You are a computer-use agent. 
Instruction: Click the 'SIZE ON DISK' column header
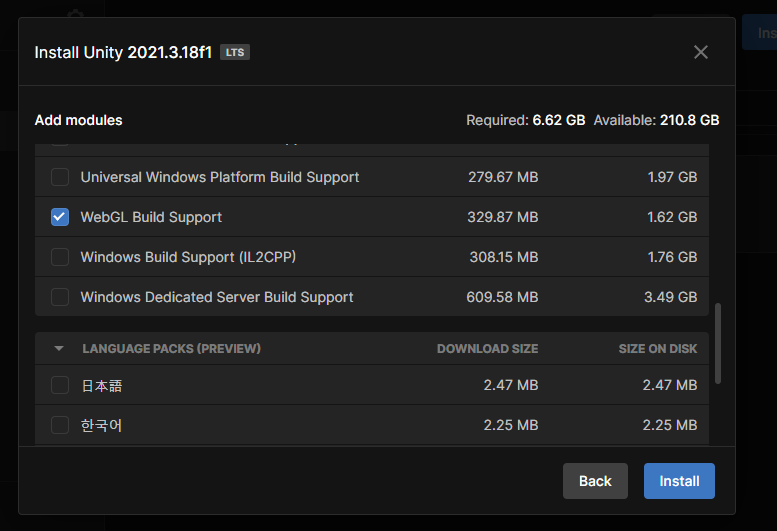(658, 349)
